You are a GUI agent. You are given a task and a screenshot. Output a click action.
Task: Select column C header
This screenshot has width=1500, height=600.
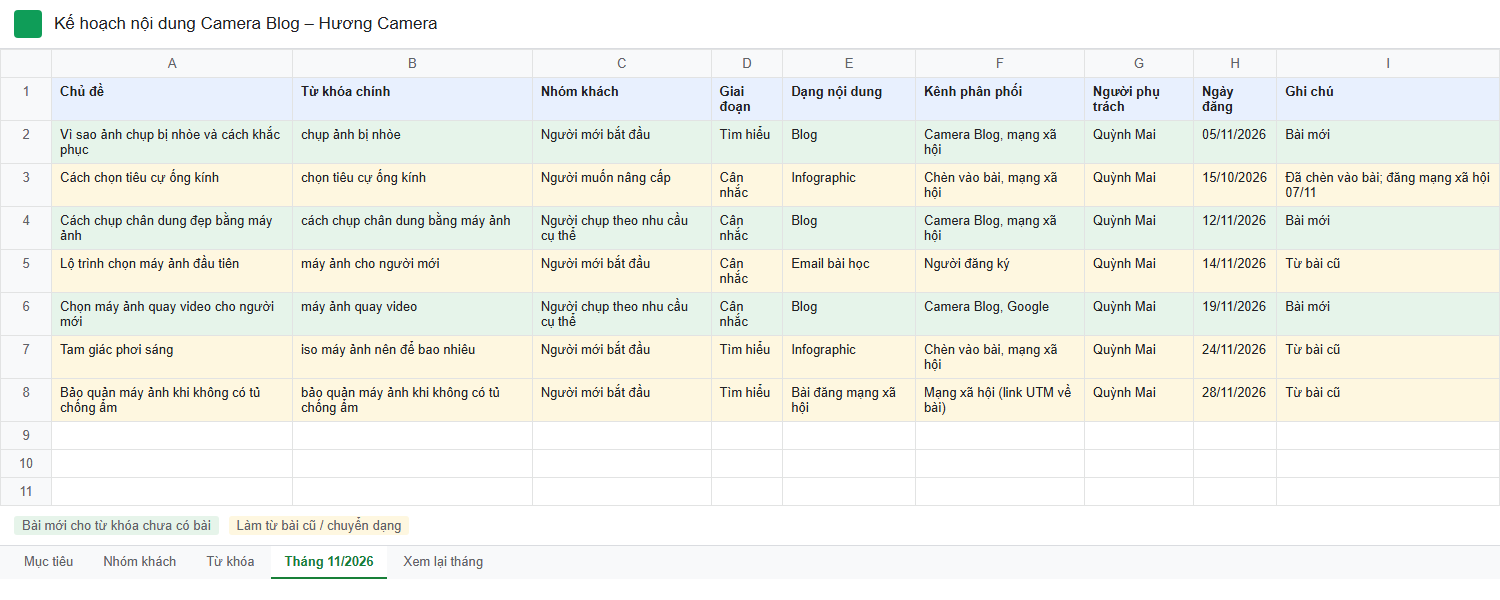click(622, 63)
